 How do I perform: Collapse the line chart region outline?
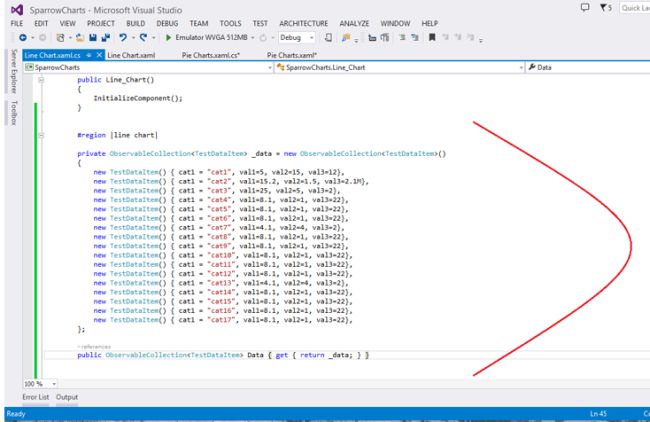coord(41,135)
